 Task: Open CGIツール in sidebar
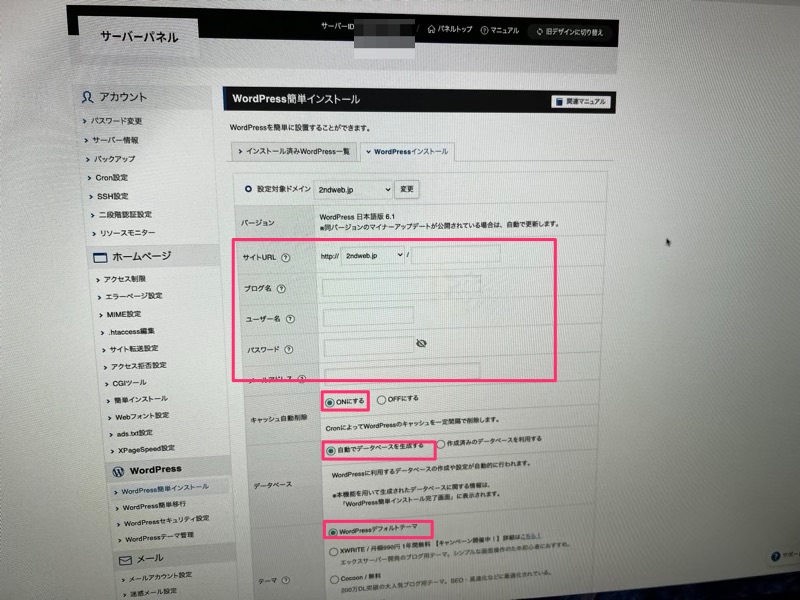[x=130, y=383]
